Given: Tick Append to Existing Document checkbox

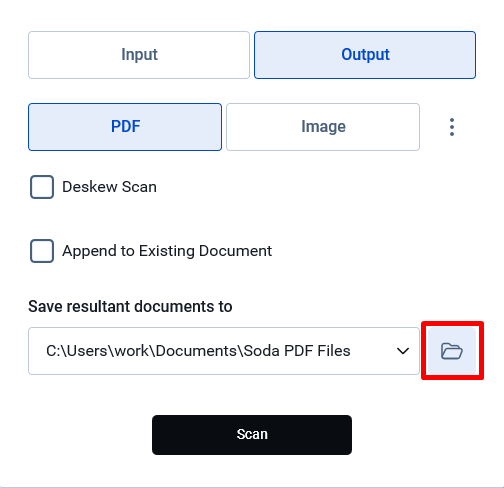Looking at the screenshot, I should (x=42, y=251).
